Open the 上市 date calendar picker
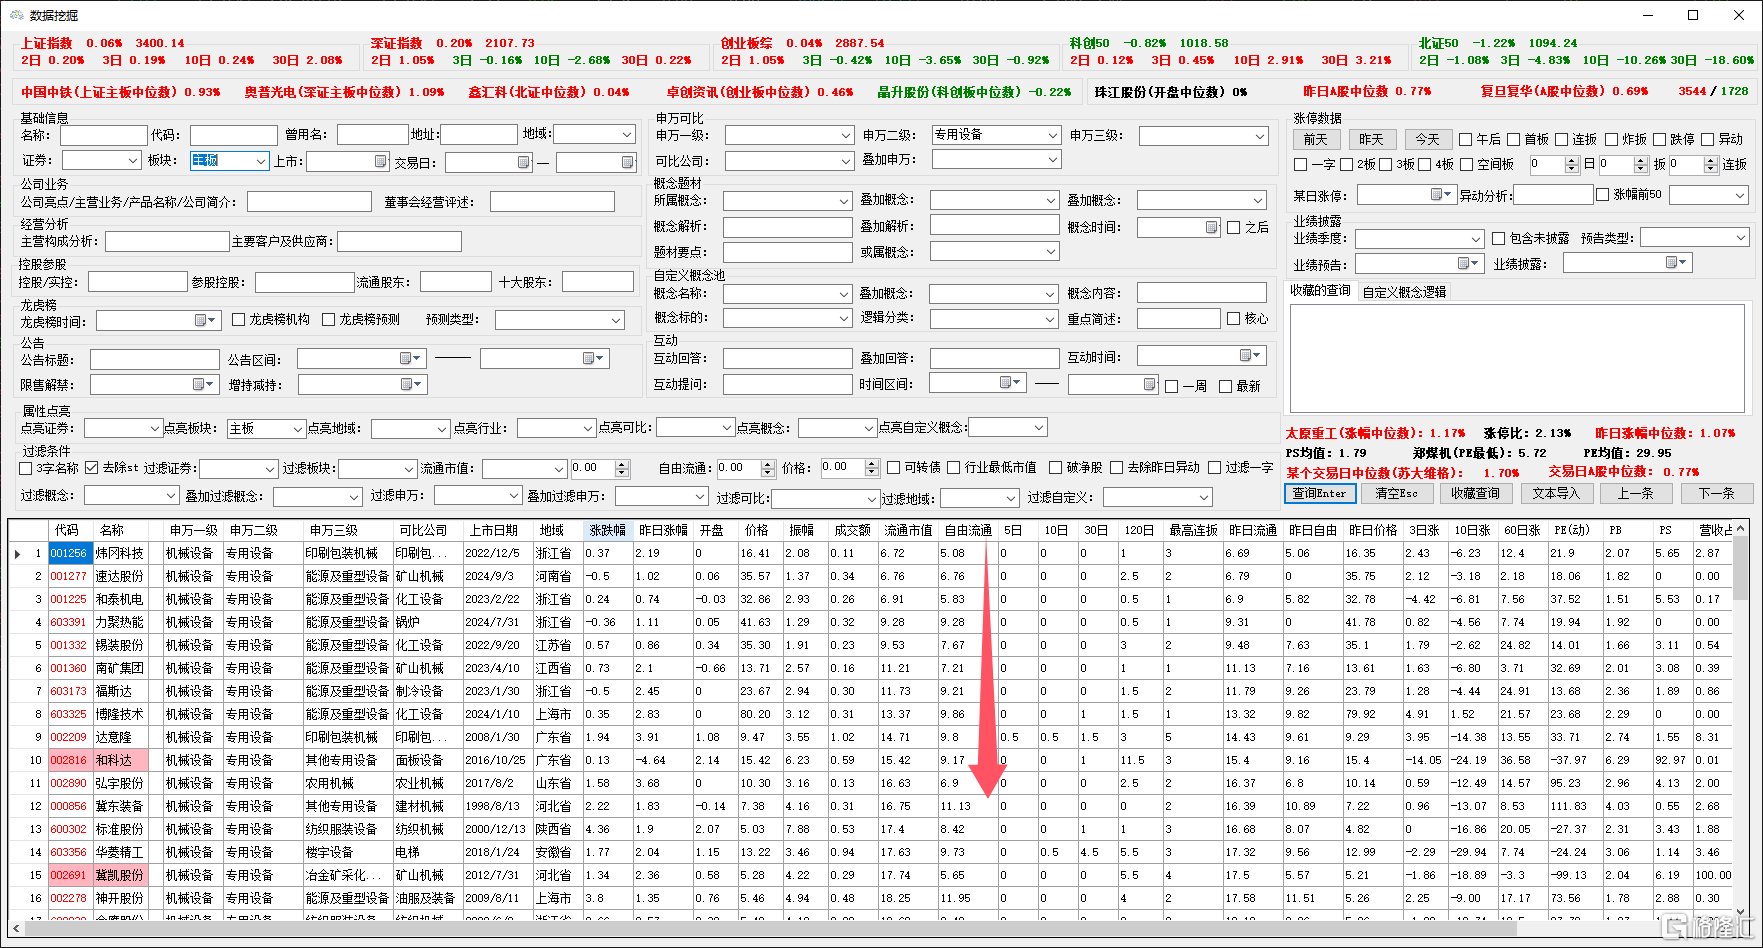1763x948 pixels. [x=381, y=161]
